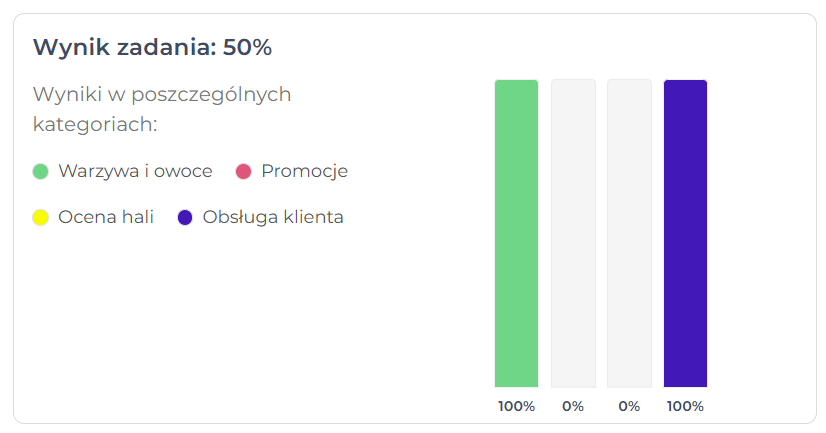
Task: Click the pink Promocje legend dot
Action: coord(242,171)
